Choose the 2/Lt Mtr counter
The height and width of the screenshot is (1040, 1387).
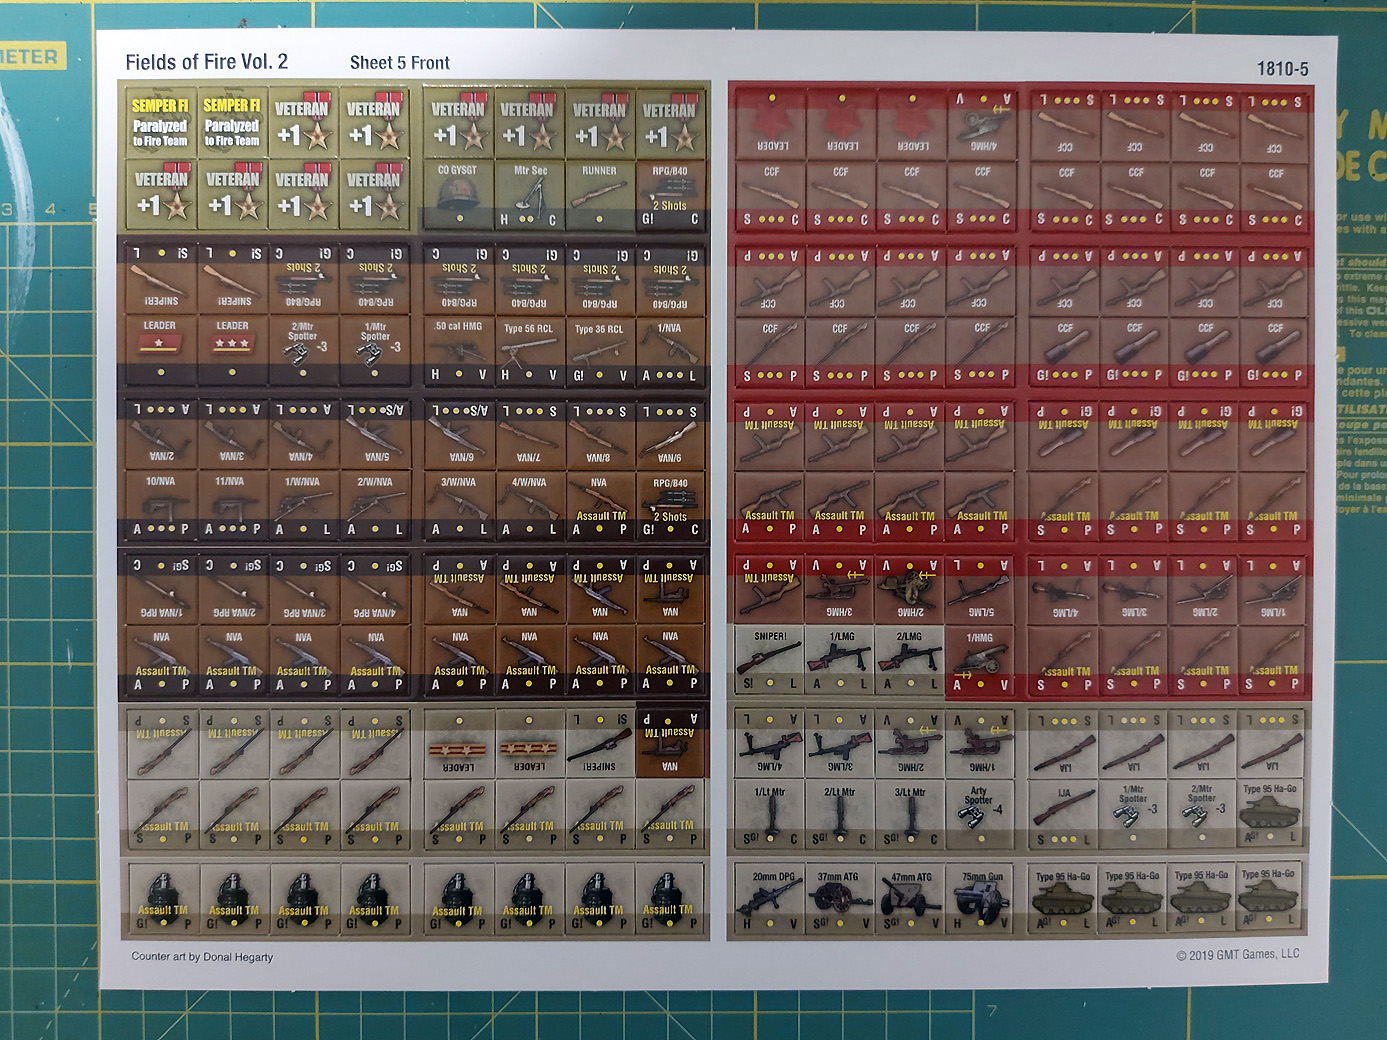click(840, 815)
